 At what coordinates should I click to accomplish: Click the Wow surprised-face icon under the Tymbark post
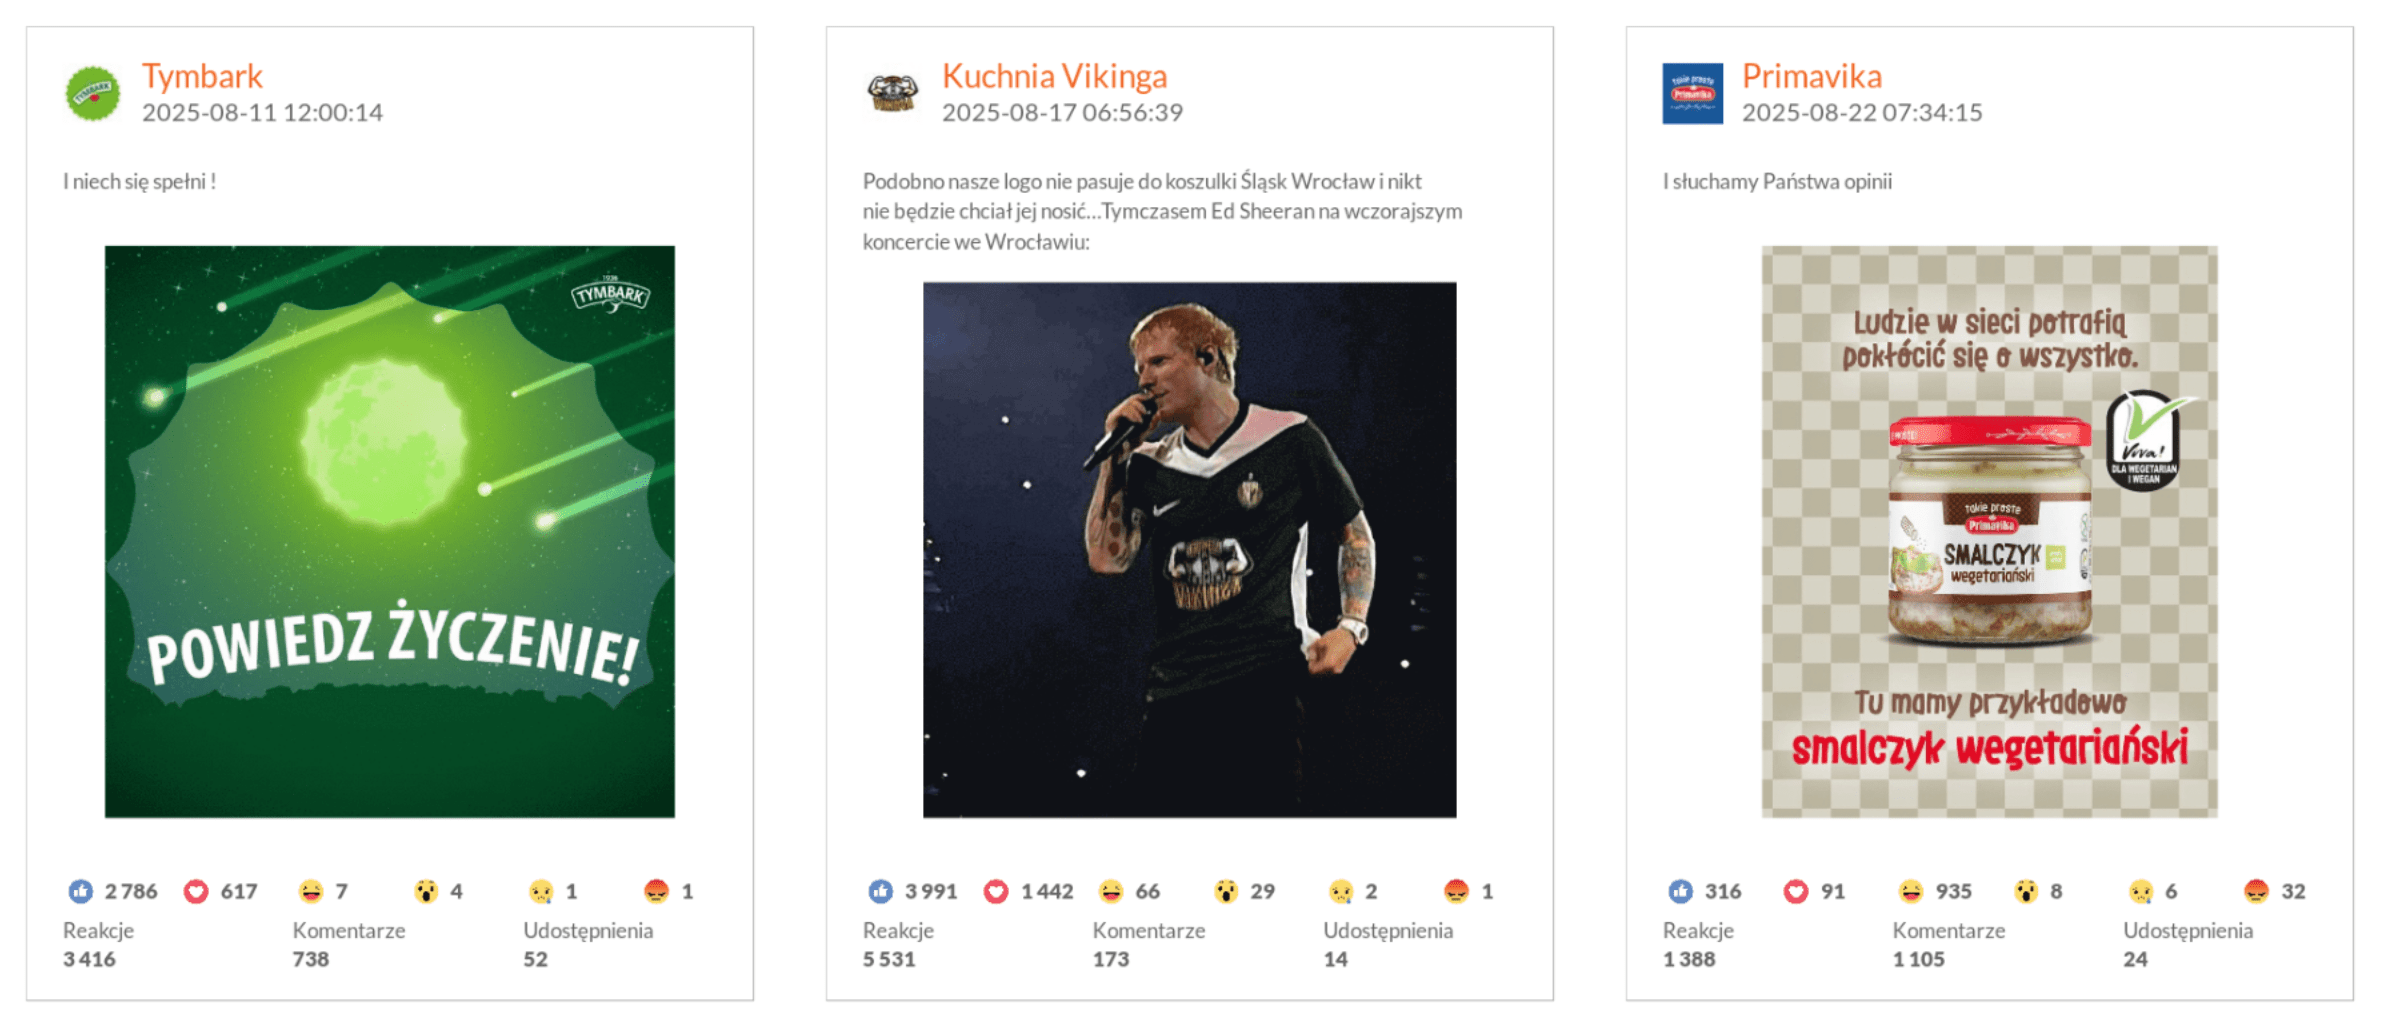coord(427,890)
